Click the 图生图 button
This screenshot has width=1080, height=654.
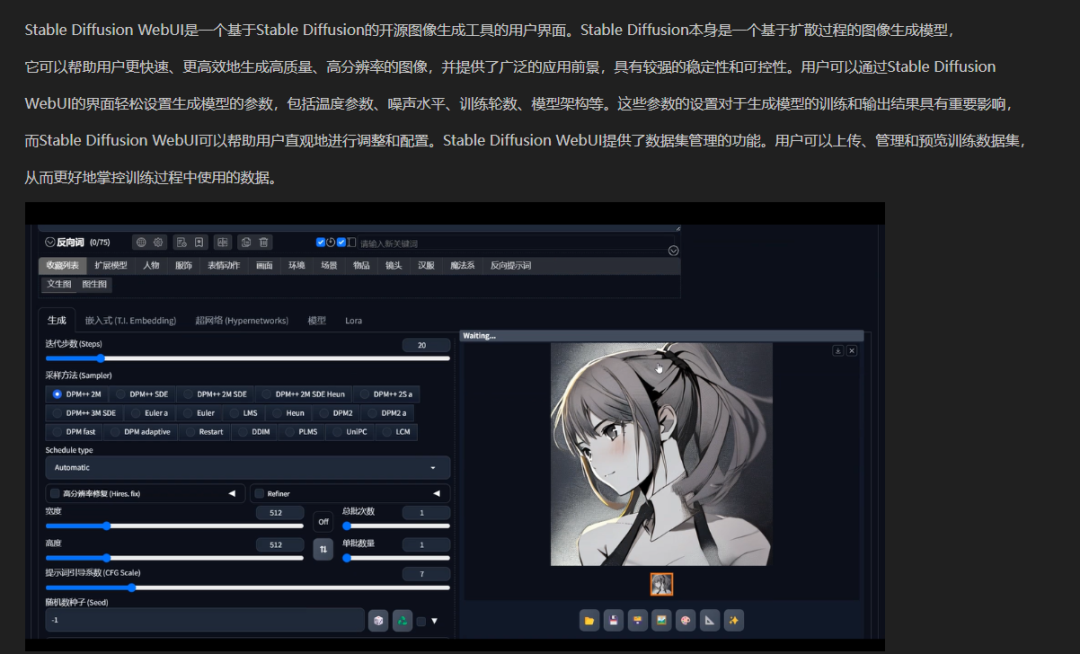click(94, 284)
